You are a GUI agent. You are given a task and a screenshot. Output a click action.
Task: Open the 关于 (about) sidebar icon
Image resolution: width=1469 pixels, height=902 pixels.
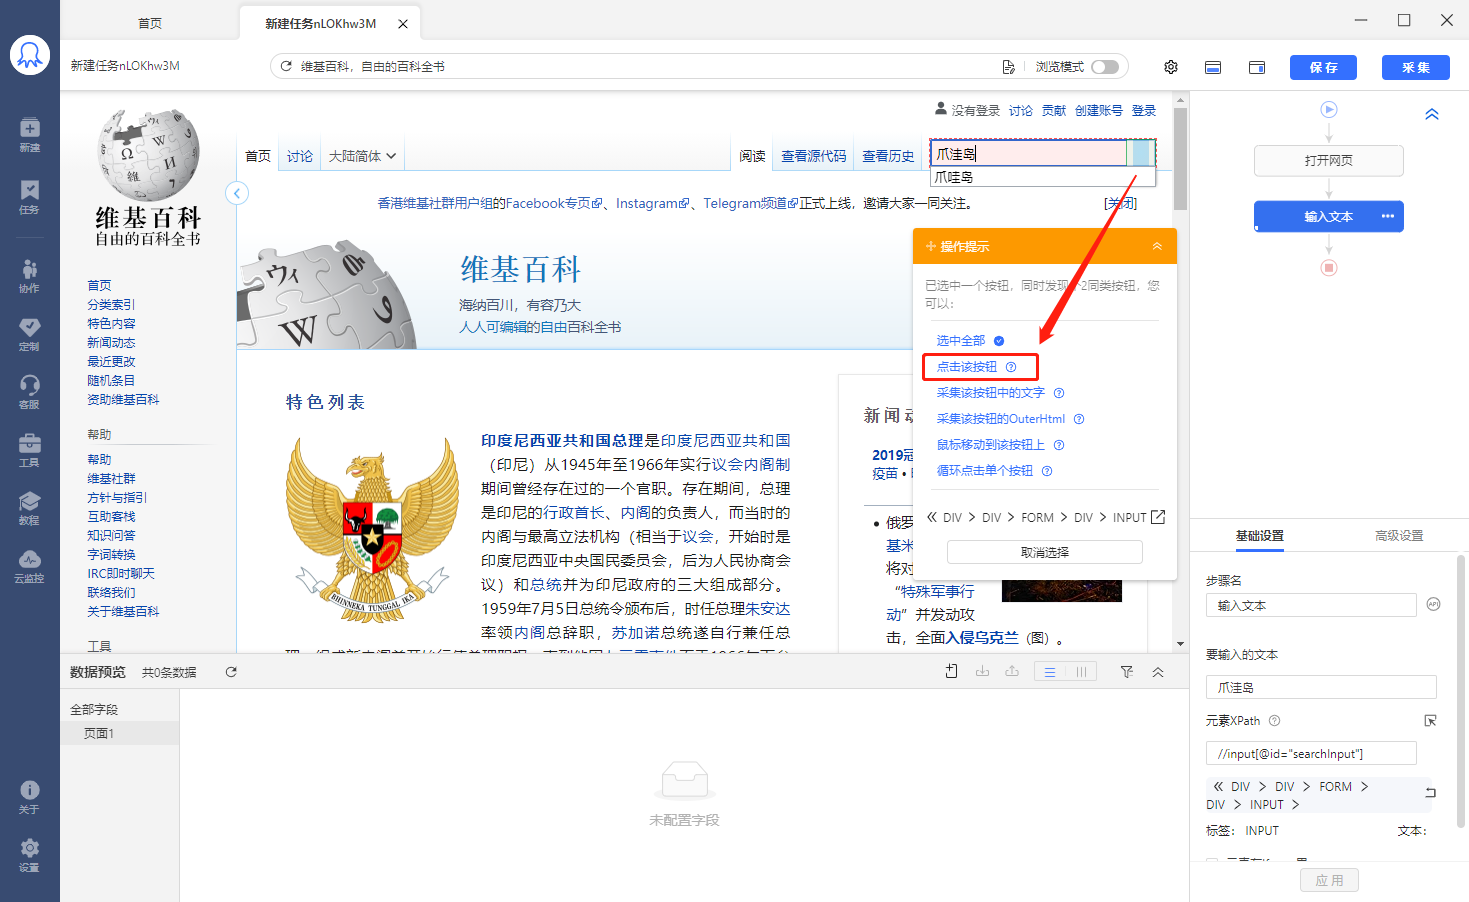click(x=30, y=796)
